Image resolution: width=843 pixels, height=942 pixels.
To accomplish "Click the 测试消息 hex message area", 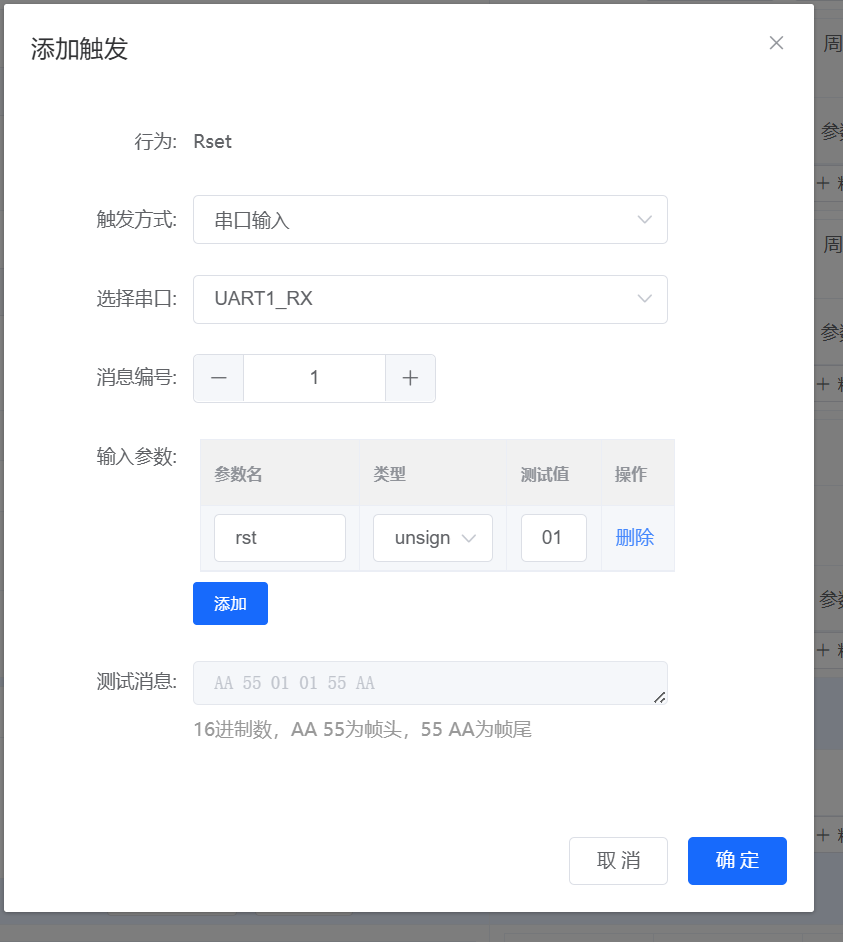I will [x=430, y=683].
